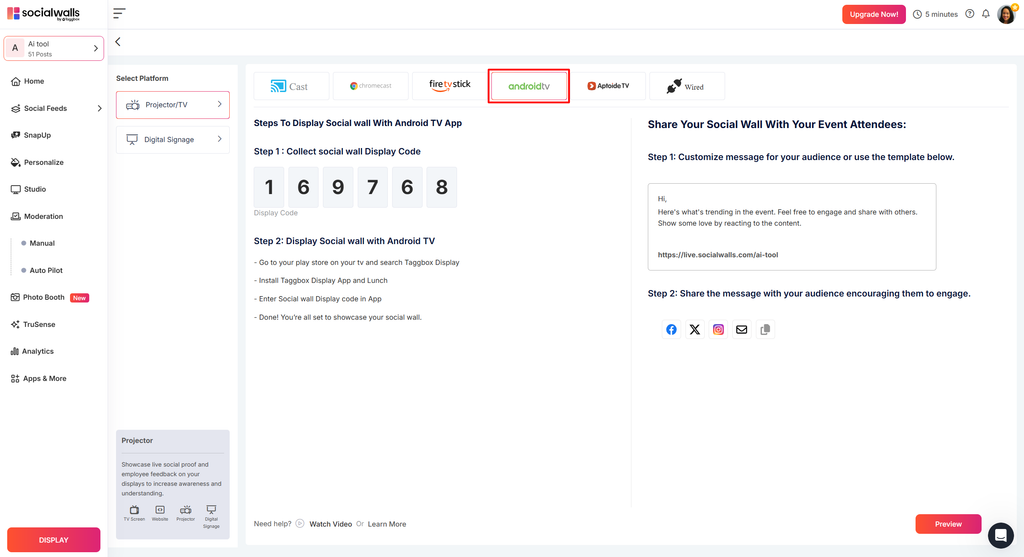Open Analytics in the sidebar

[x=32, y=351]
